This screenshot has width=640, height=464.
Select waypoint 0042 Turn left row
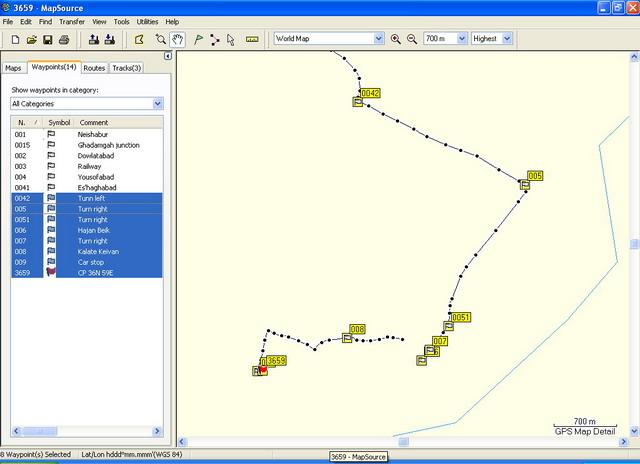(x=87, y=198)
